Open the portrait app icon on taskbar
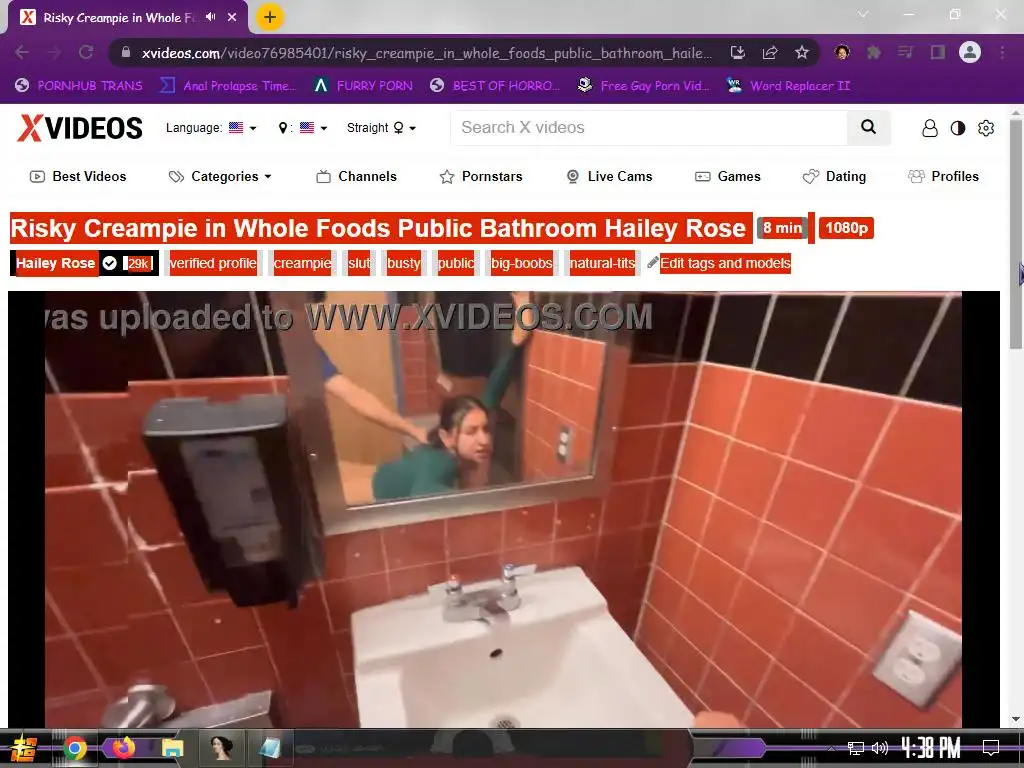The image size is (1024, 768). pos(221,748)
